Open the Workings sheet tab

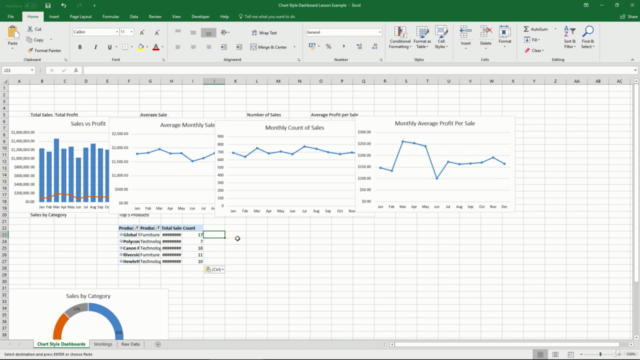pyautogui.click(x=103, y=344)
